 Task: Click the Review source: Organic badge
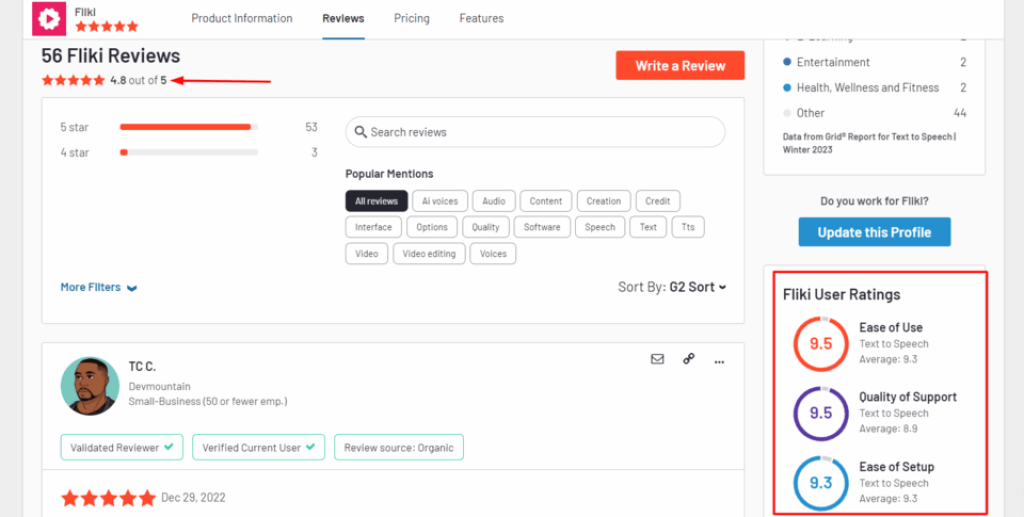[x=398, y=447]
